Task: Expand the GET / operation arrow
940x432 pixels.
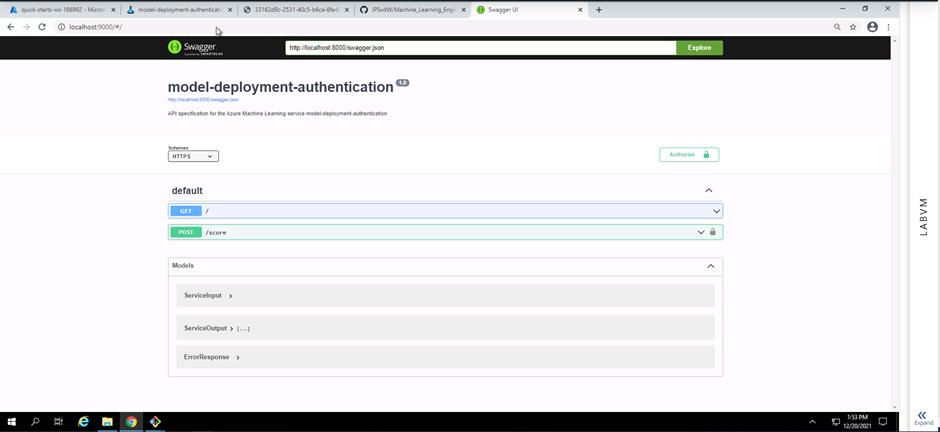Action: [x=716, y=211]
